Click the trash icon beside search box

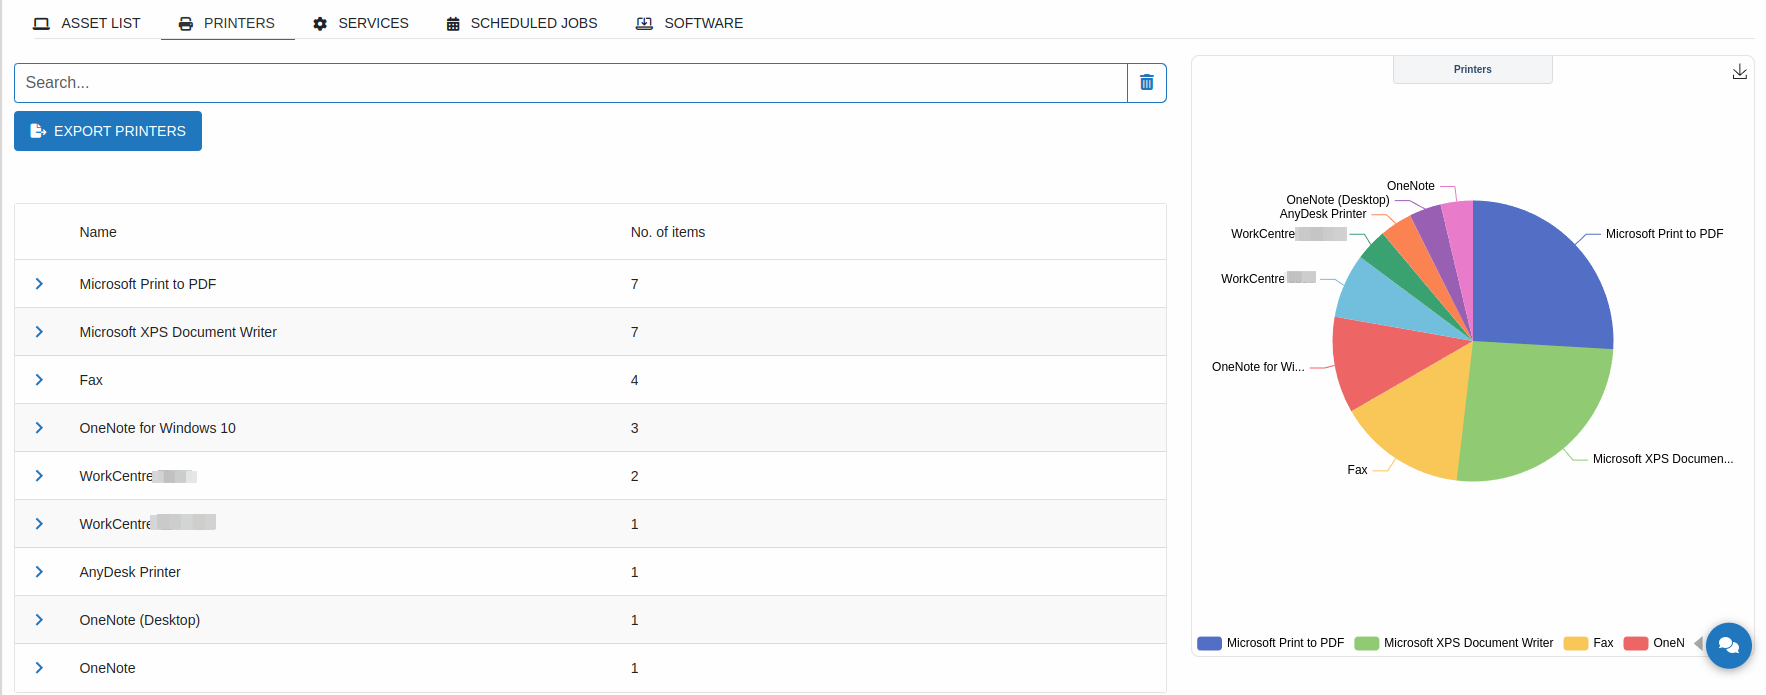click(1146, 83)
